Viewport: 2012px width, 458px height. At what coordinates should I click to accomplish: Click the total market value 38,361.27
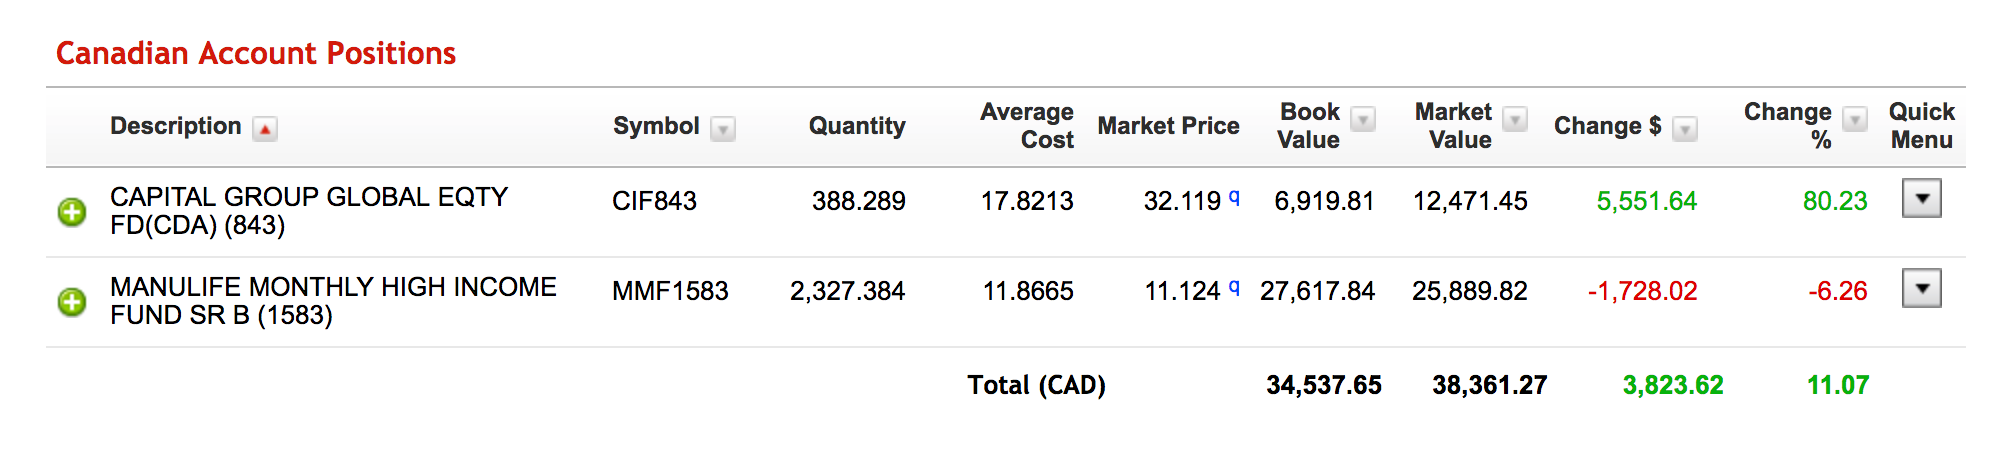1490,385
